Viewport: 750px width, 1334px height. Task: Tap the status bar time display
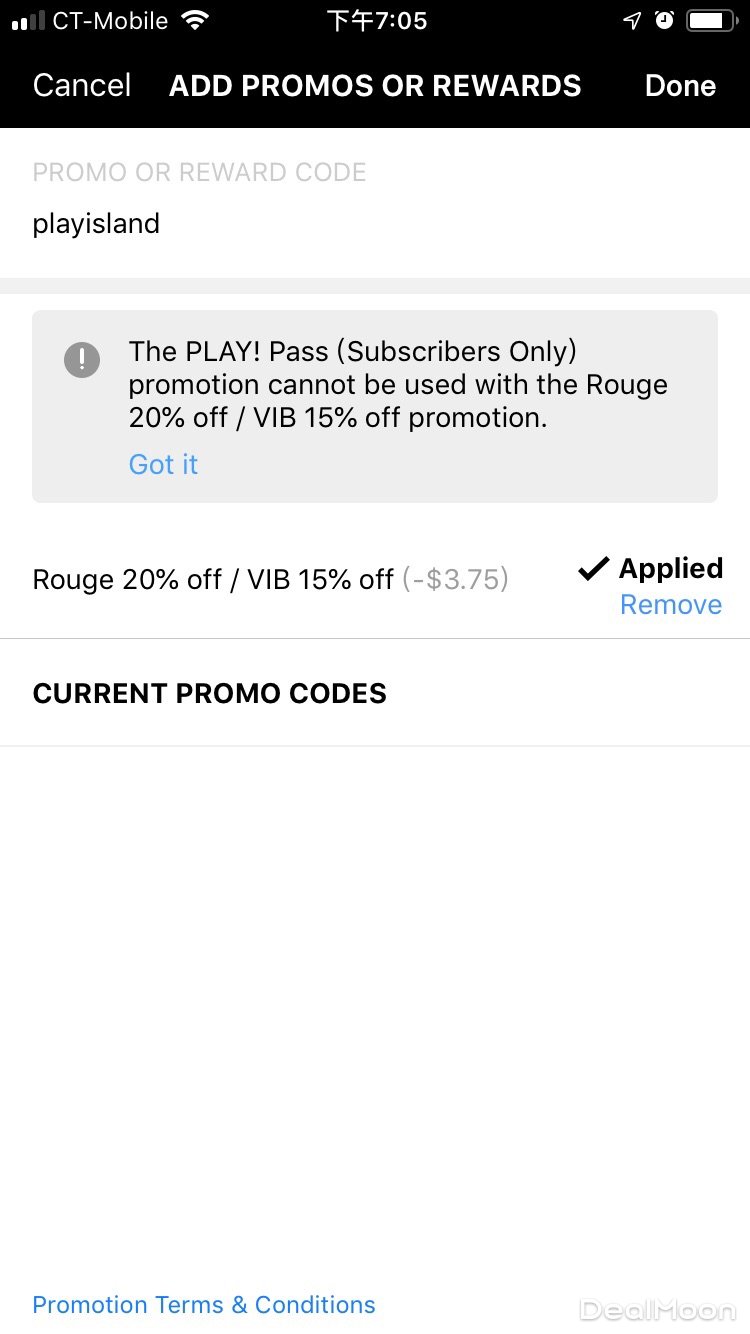(377, 21)
